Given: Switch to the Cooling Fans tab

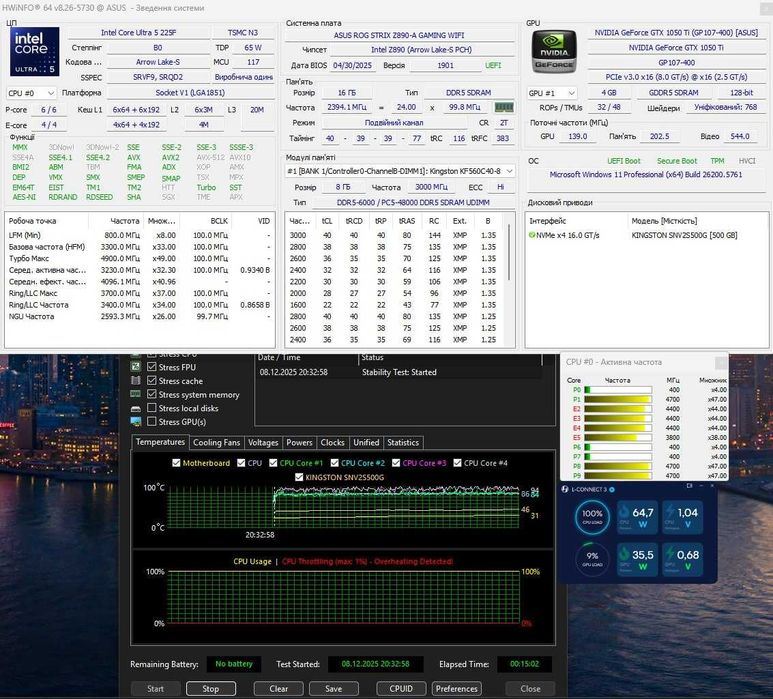Looking at the screenshot, I should tap(216, 442).
